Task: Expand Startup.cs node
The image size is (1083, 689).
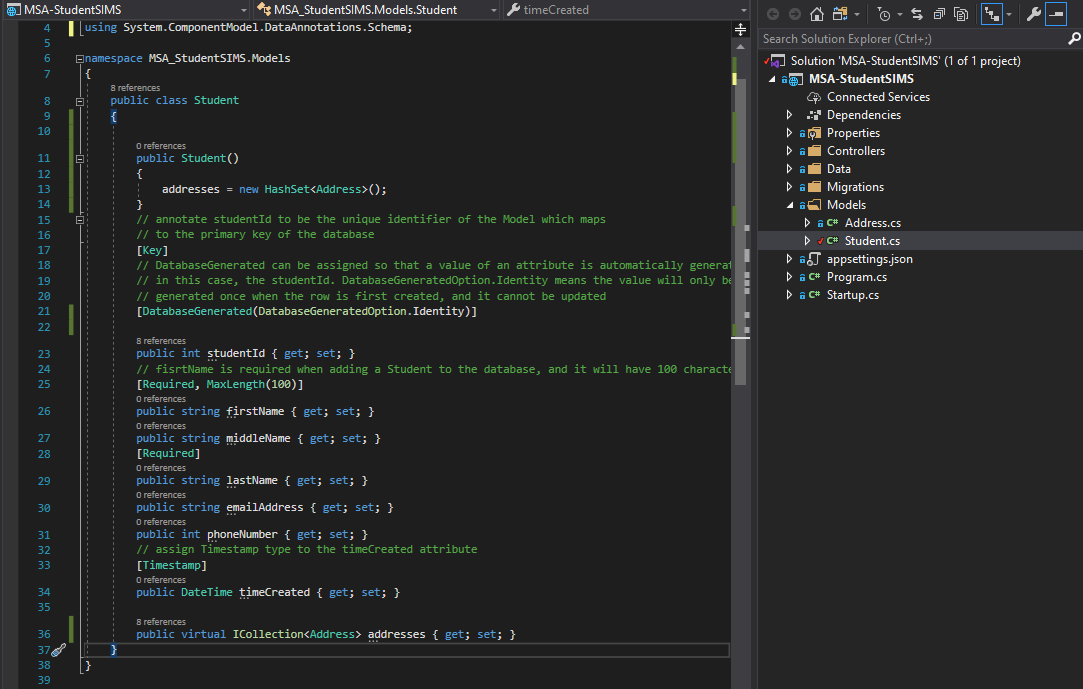Action: (789, 295)
